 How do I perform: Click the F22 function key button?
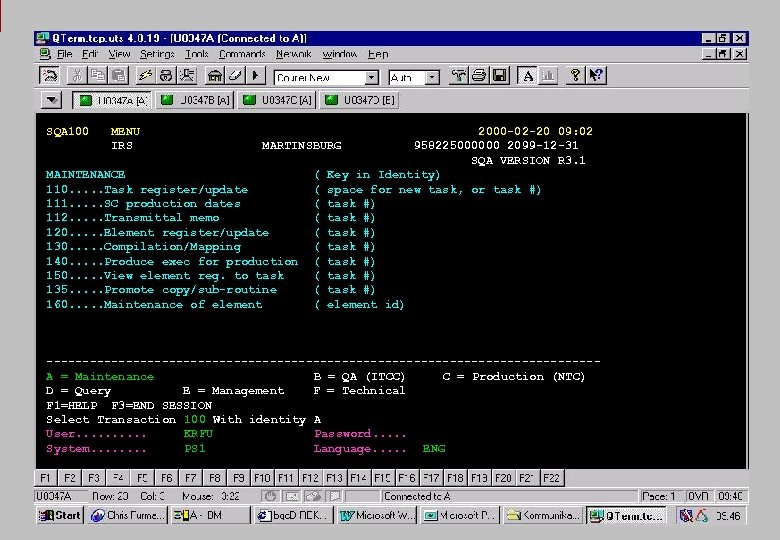551,478
